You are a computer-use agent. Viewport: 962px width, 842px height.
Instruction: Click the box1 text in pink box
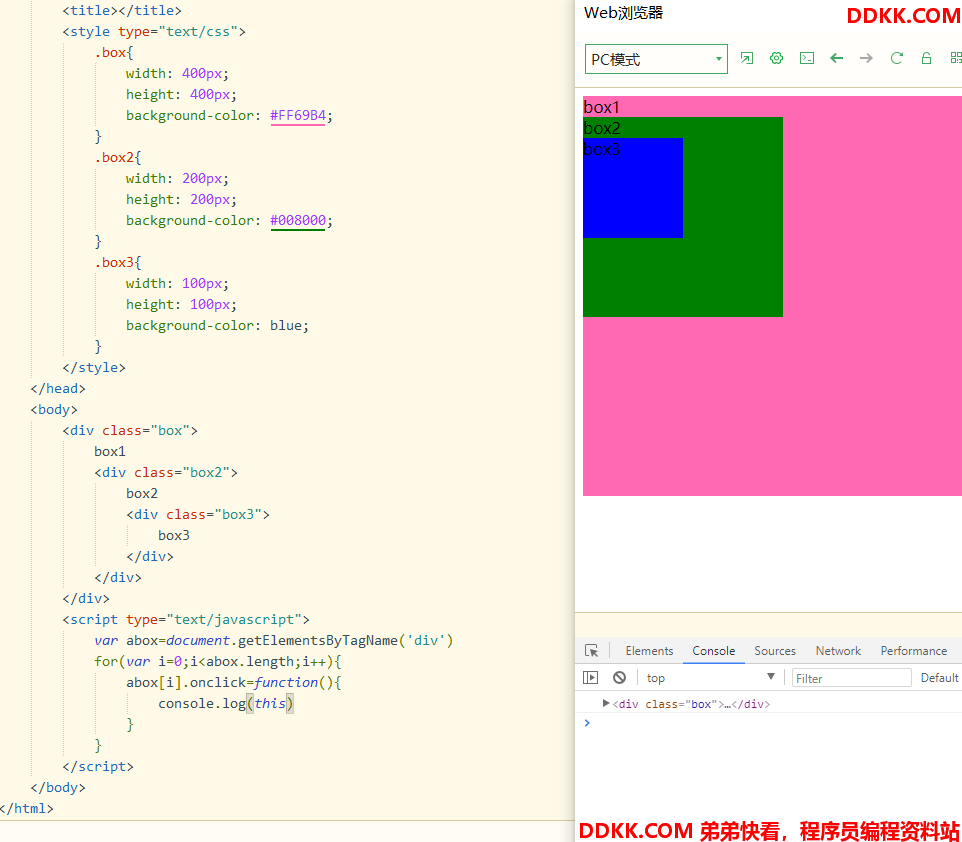601,107
